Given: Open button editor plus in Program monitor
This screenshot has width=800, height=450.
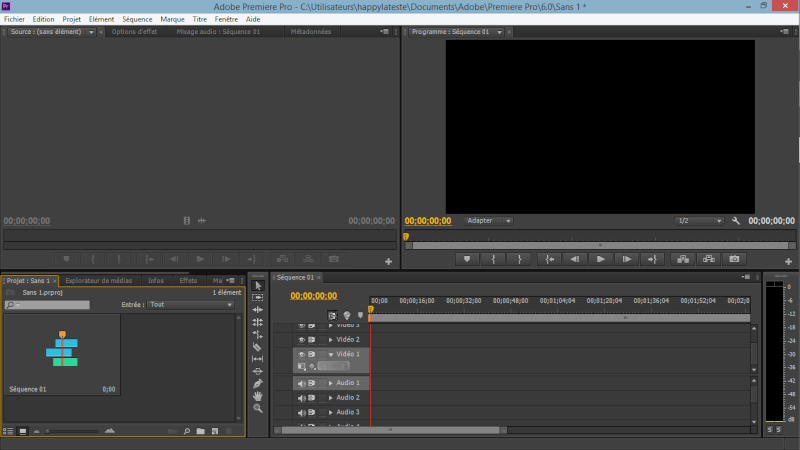Looking at the screenshot, I should (x=788, y=261).
